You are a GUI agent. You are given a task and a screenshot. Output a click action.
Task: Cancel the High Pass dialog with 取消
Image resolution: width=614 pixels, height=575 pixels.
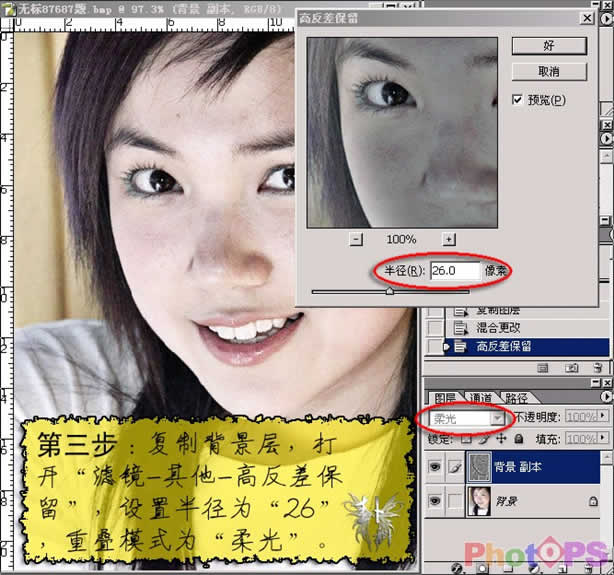click(x=549, y=72)
